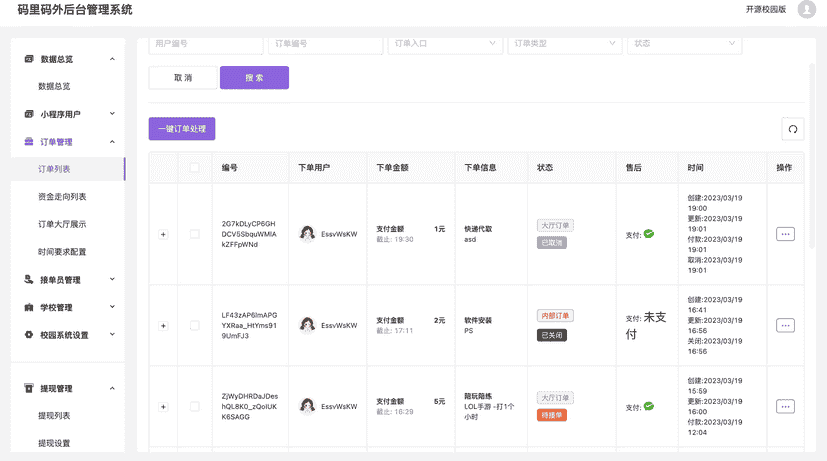Screen dimensions: 827x461
Task: Click the purple 搜索 button
Action: click(x=254, y=78)
